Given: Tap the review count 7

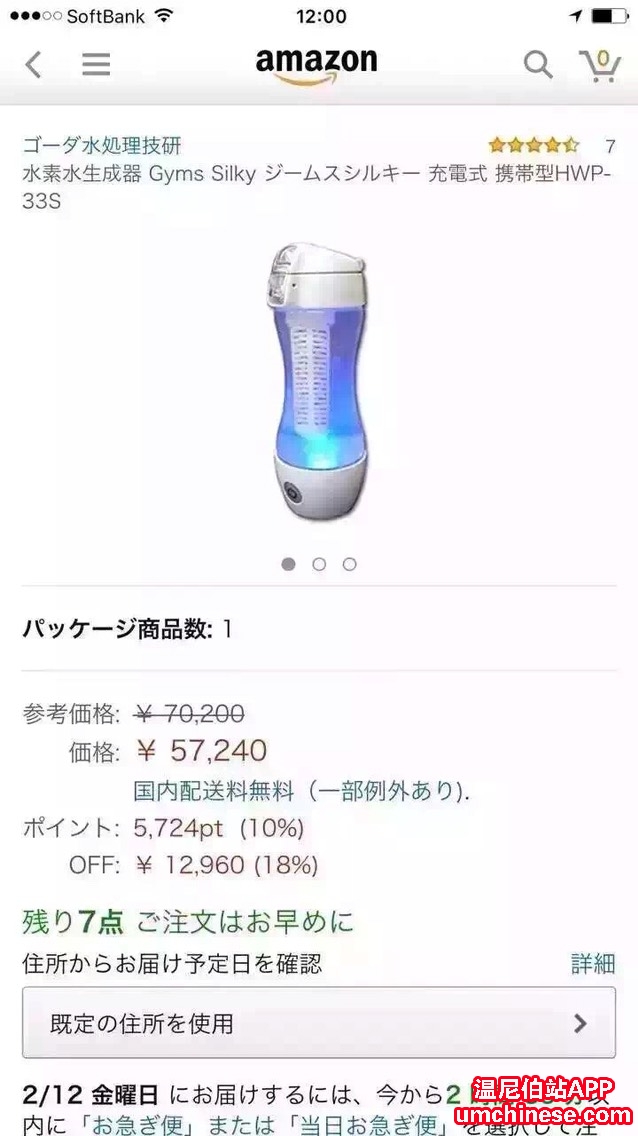Looking at the screenshot, I should click(x=610, y=146).
